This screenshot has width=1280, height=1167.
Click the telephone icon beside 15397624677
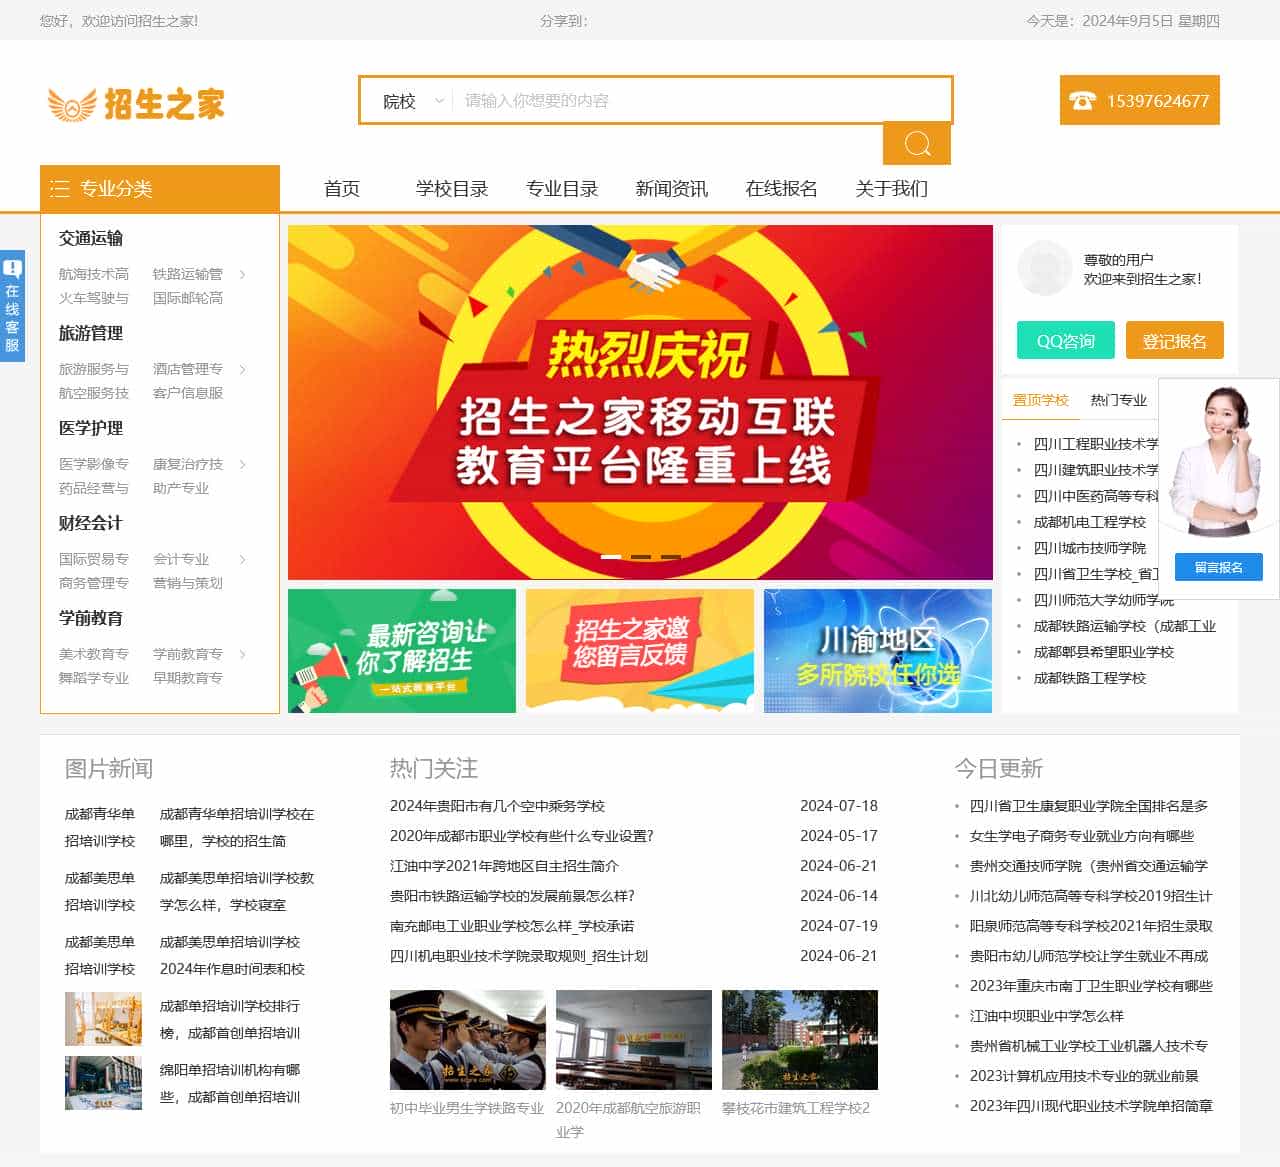[x=1082, y=101]
